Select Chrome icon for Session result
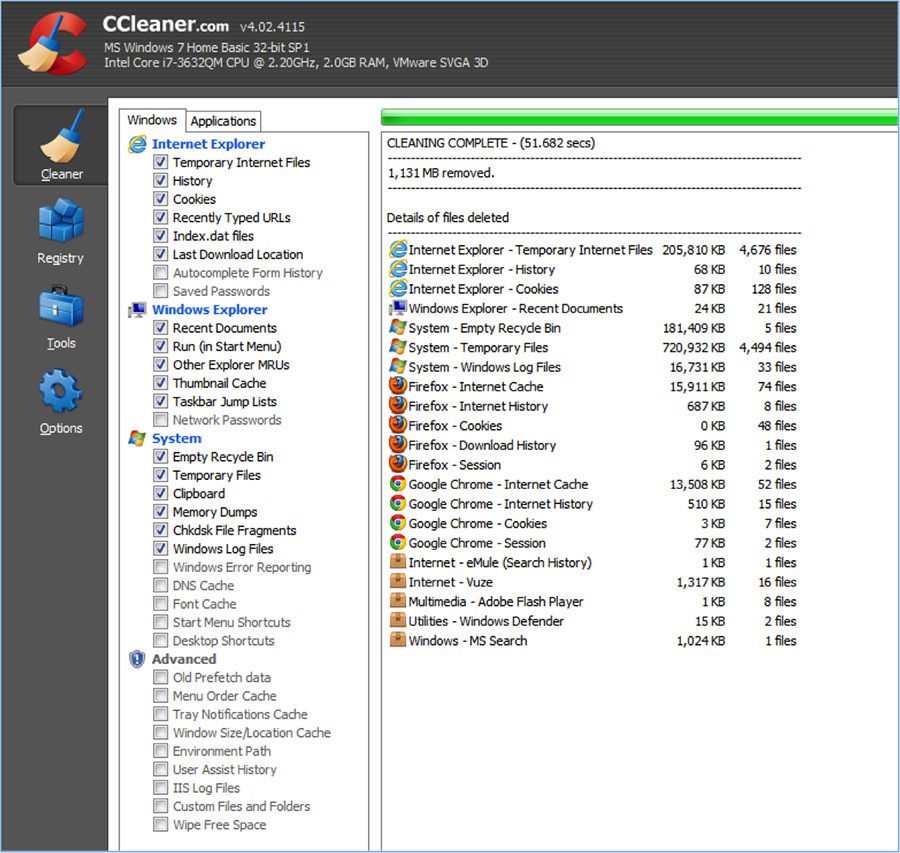 398,542
